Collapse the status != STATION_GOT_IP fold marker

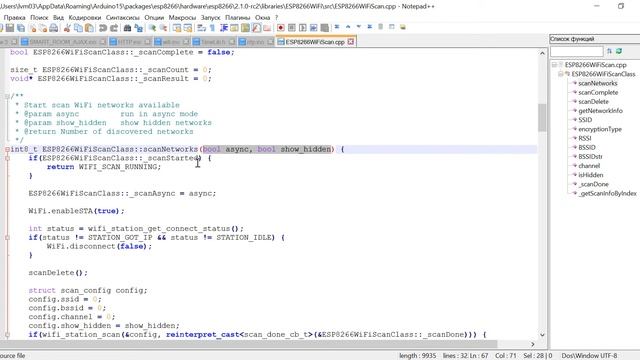pyautogui.click(x=7, y=238)
